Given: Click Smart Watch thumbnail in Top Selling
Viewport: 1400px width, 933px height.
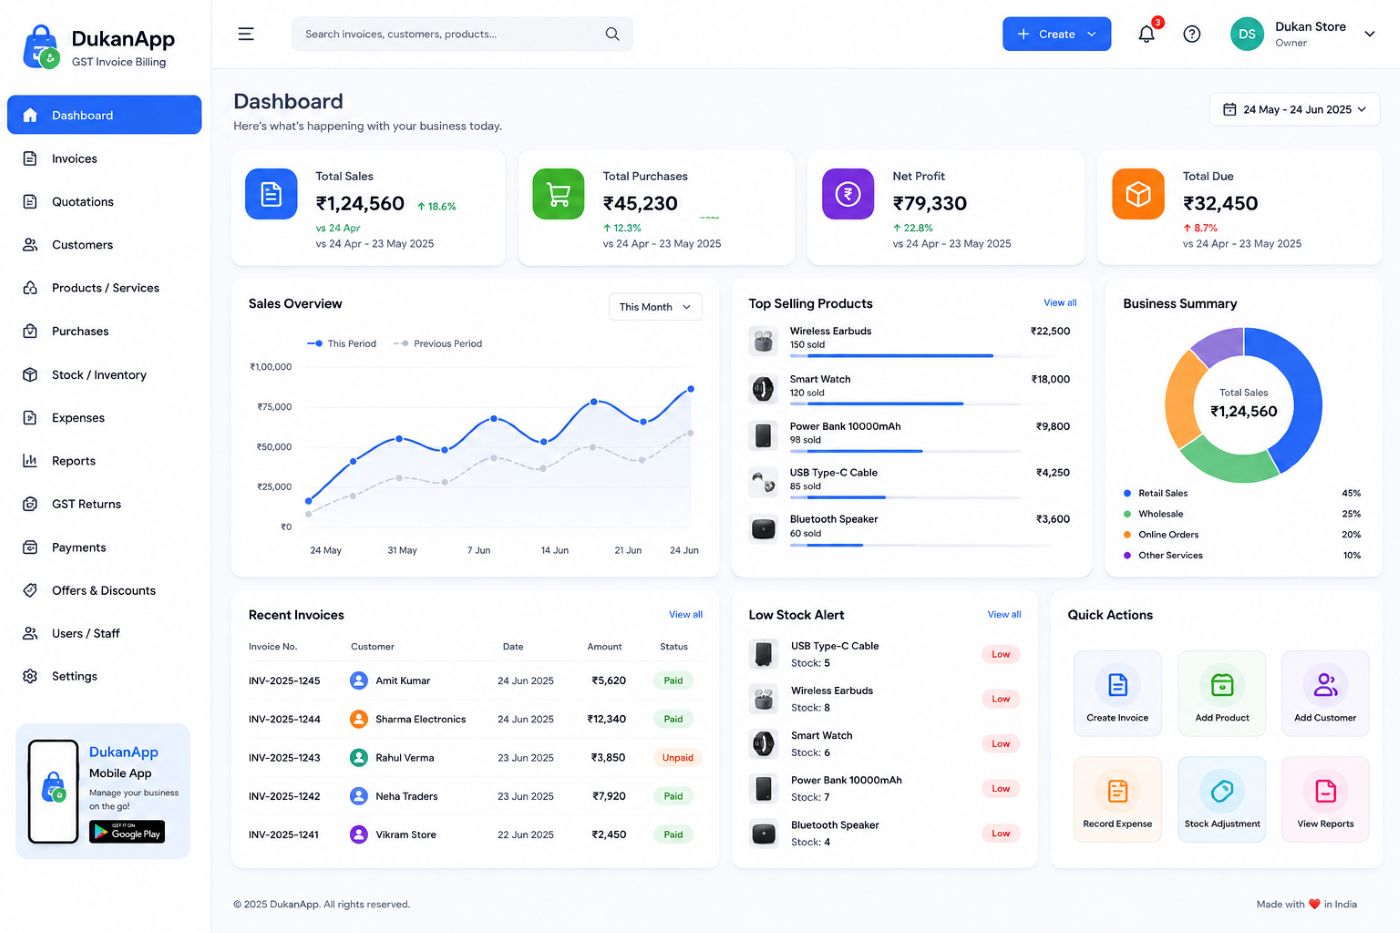Looking at the screenshot, I should 763,389.
